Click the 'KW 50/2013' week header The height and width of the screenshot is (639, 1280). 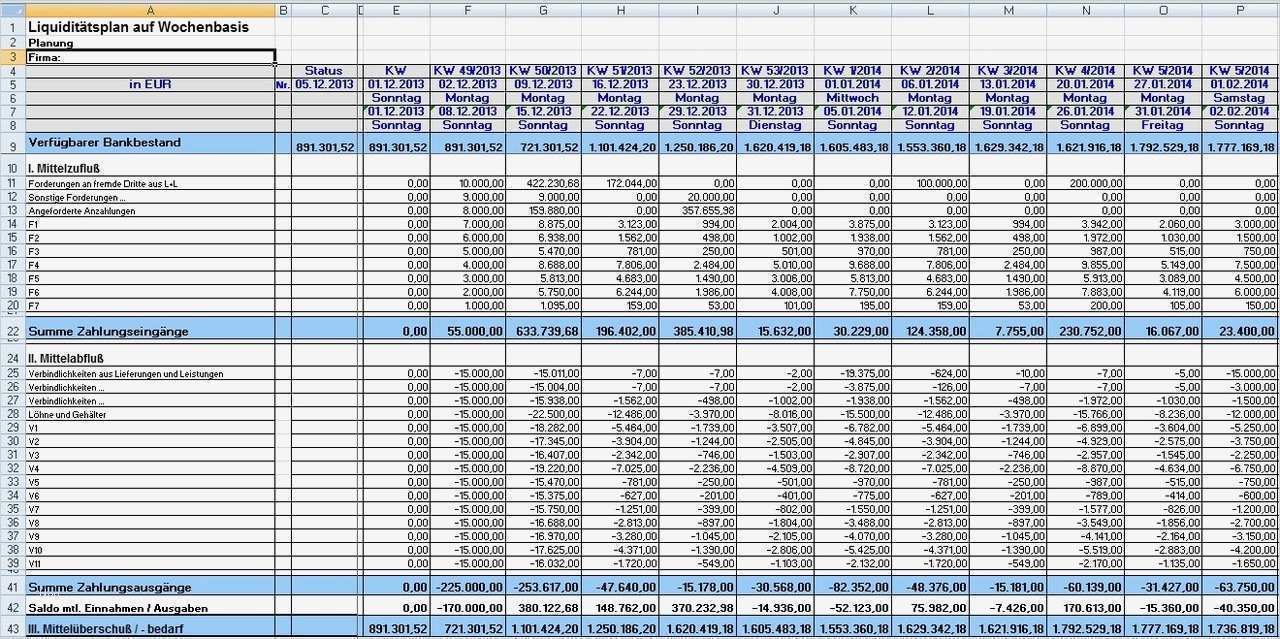coord(543,71)
